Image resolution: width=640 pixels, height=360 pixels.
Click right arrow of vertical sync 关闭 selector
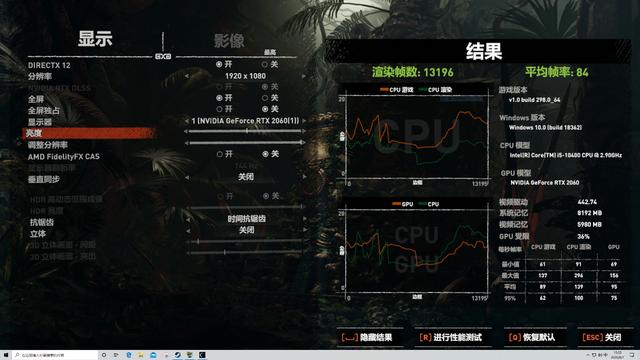304,177
